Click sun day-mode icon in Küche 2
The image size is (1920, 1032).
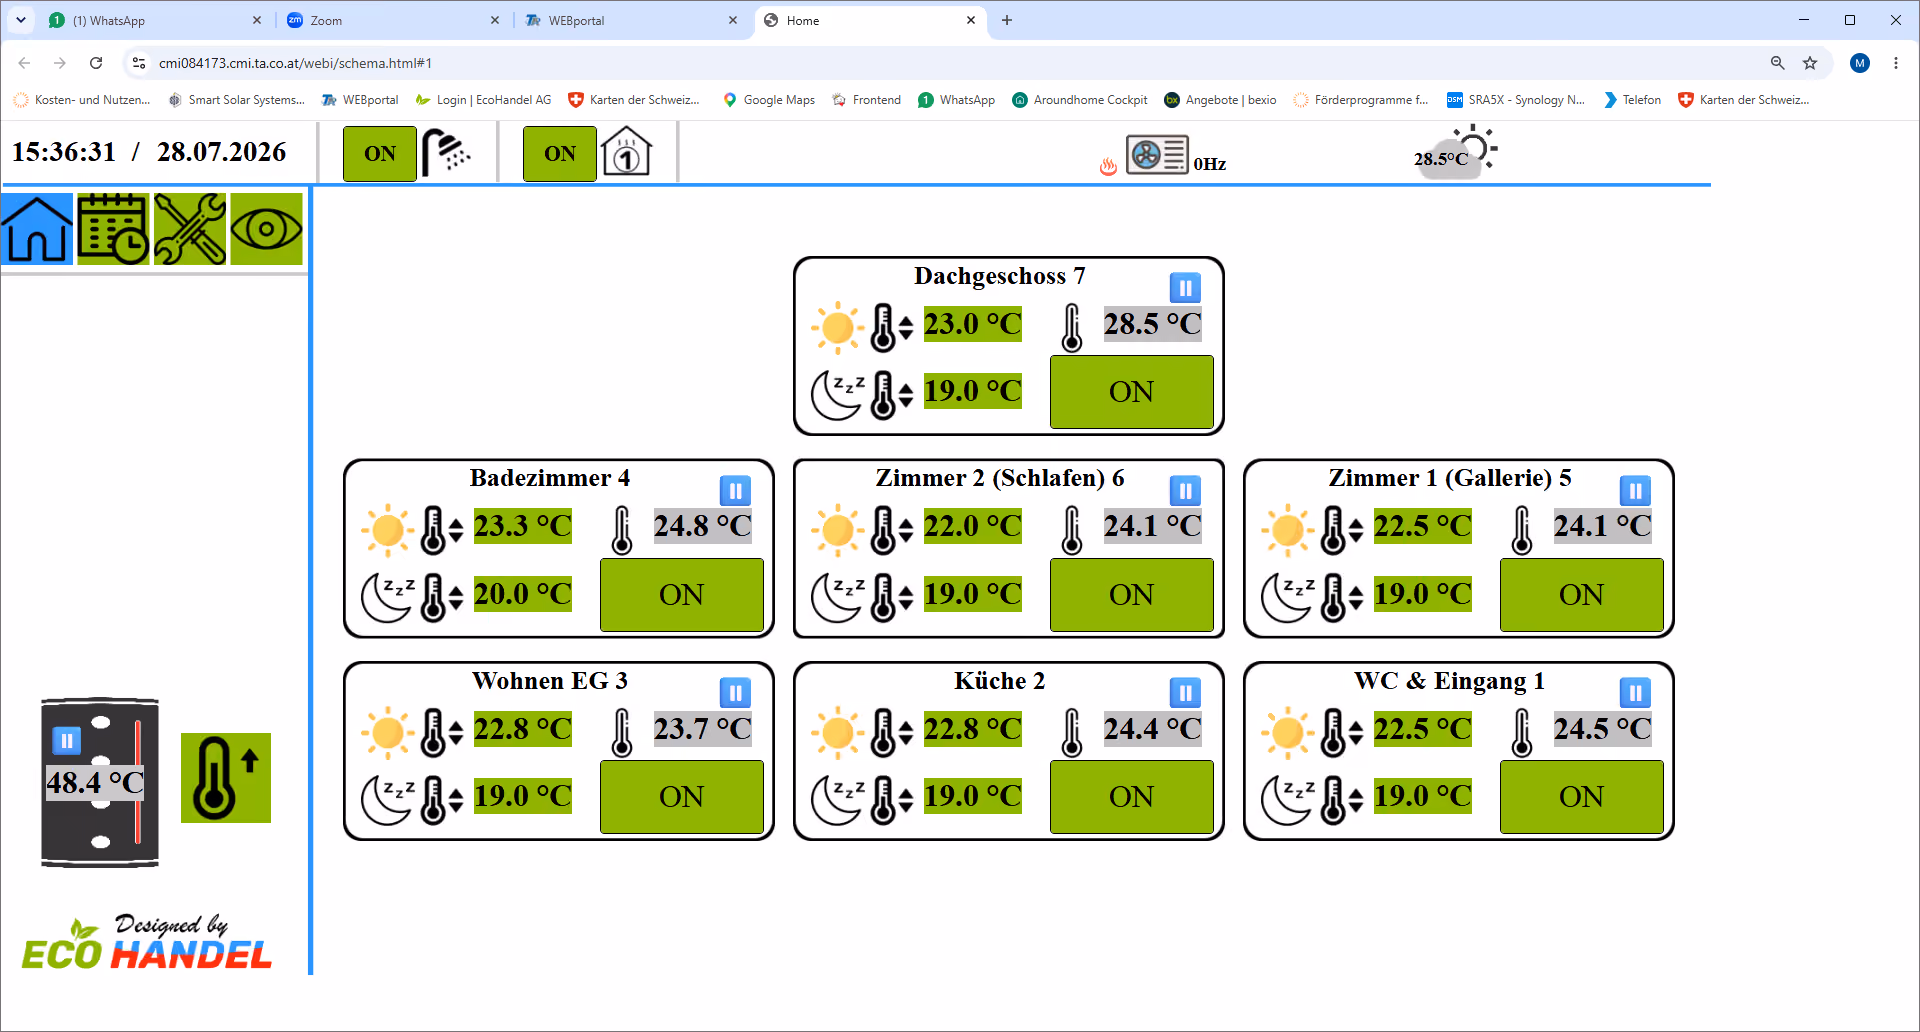coord(837,732)
